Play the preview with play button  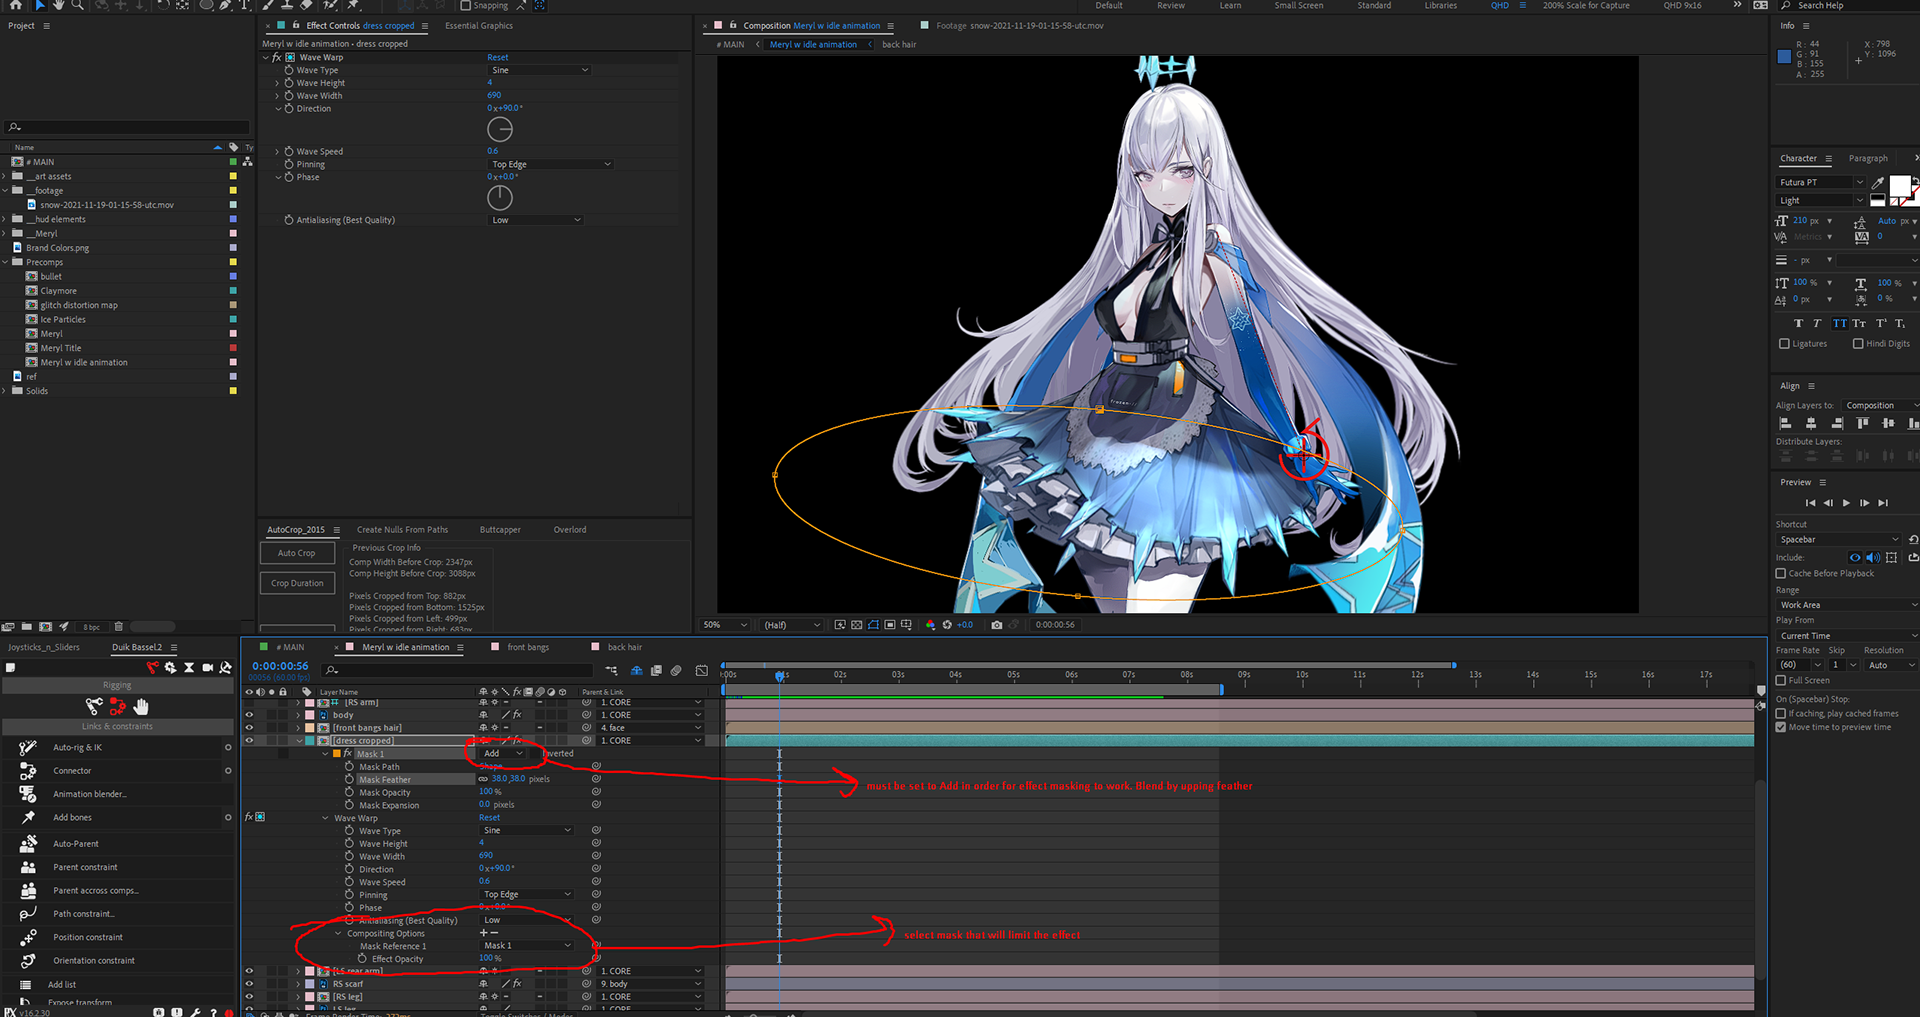[1846, 503]
